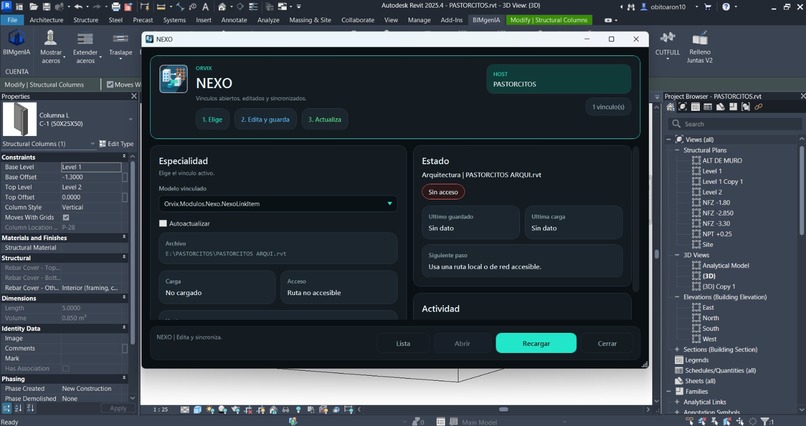Click the Save icon in quick-access toolbar
The height and width of the screenshot is (426, 806).
(x=47, y=7)
